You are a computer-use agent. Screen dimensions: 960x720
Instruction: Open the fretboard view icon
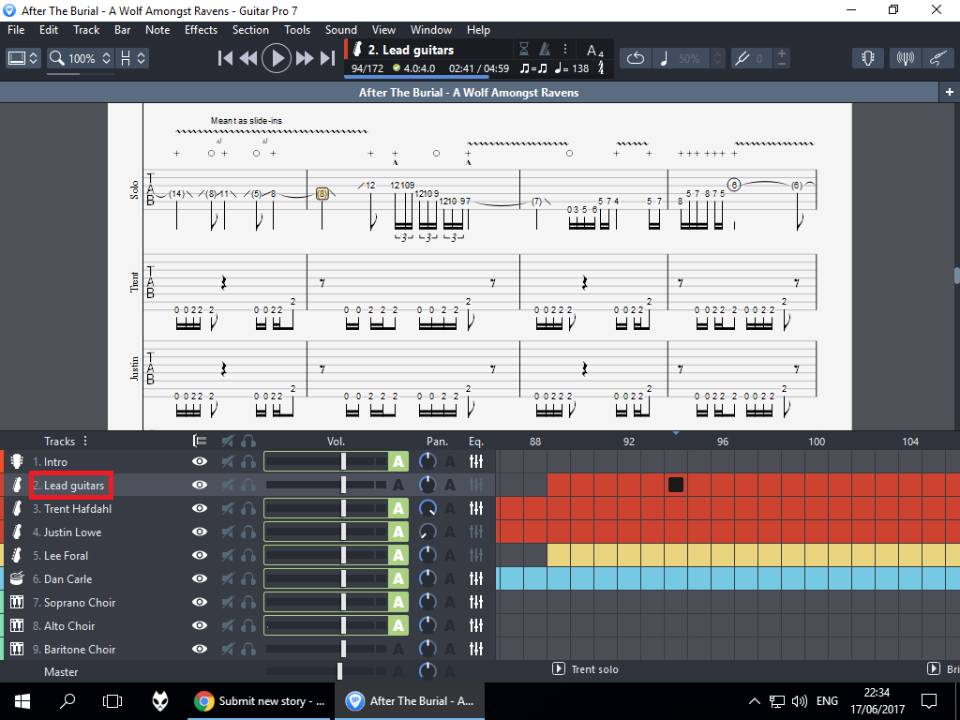(x=868, y=58)
